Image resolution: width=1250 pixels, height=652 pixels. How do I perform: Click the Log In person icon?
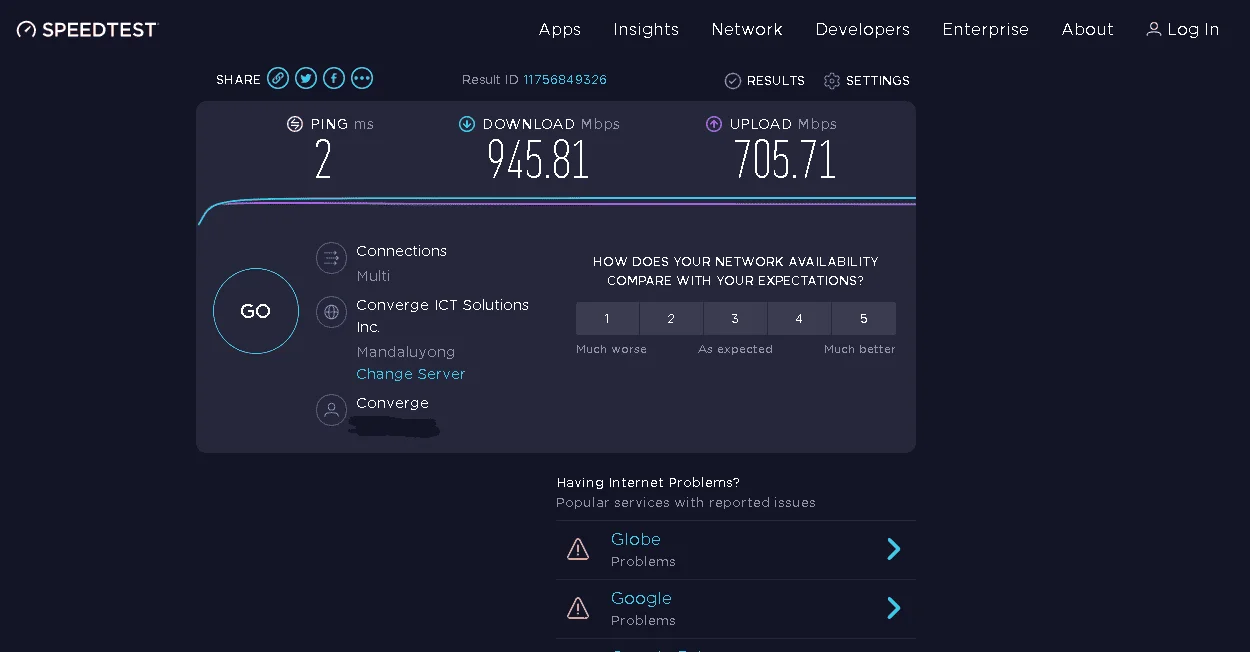point(1154,29)
